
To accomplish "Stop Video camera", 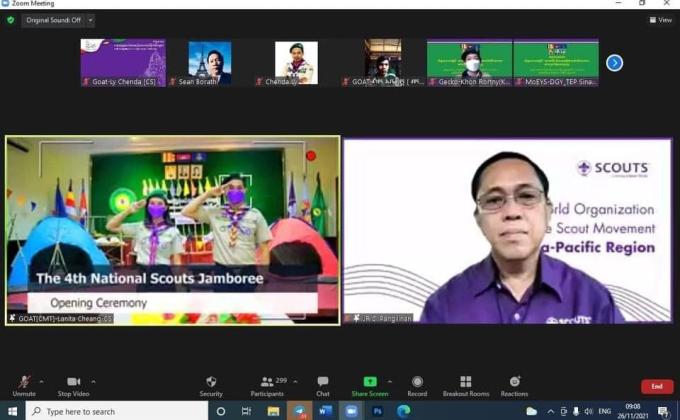I will pyautogui.click(x=73, y=385).
